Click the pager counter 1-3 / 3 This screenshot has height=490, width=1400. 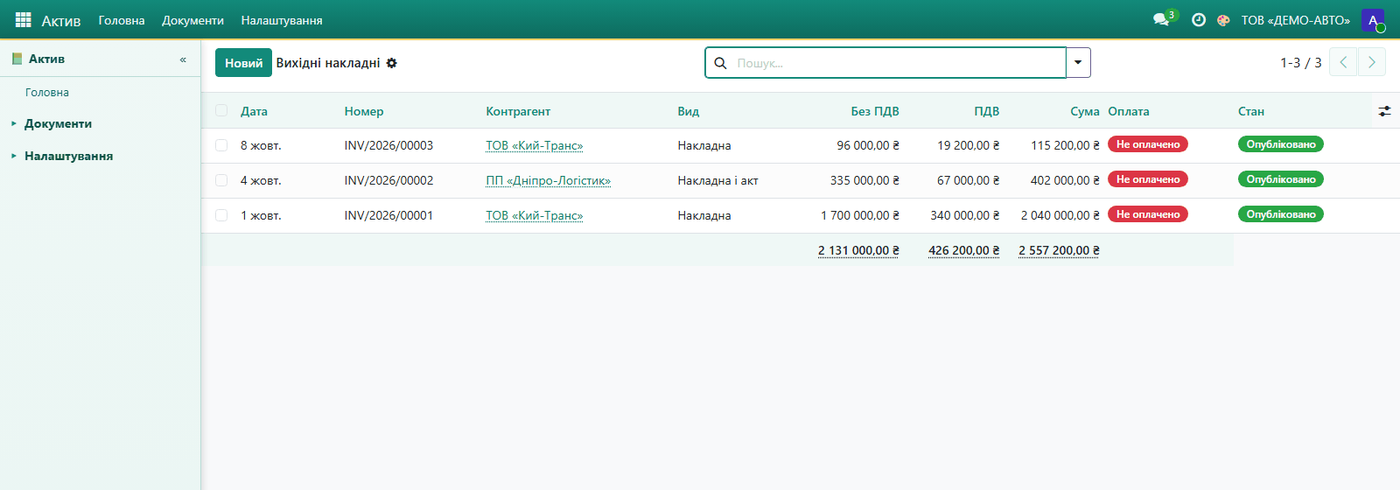click(1300, 63)
